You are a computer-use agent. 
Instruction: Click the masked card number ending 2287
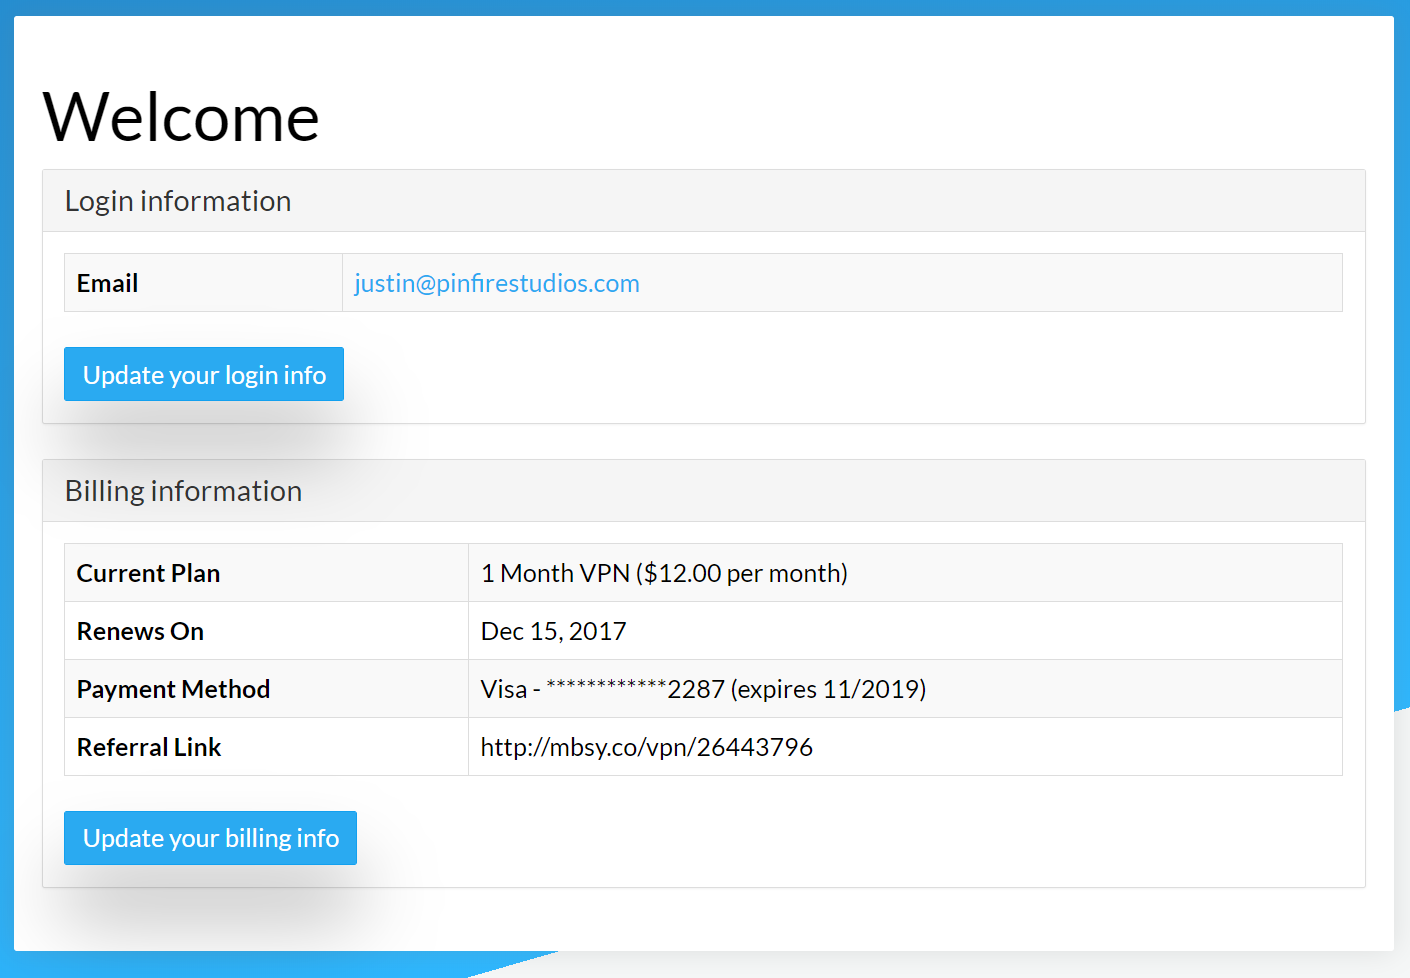(634, 690)
